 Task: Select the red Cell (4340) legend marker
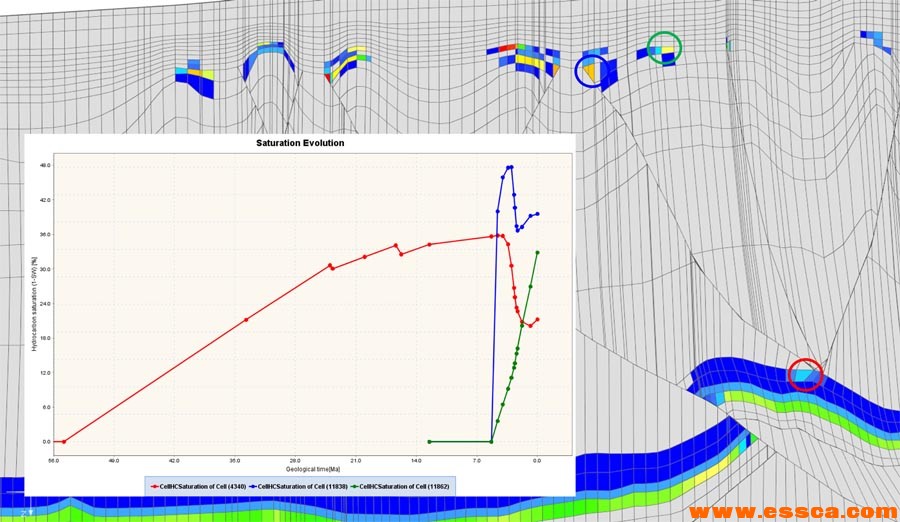tap(156, 485)
